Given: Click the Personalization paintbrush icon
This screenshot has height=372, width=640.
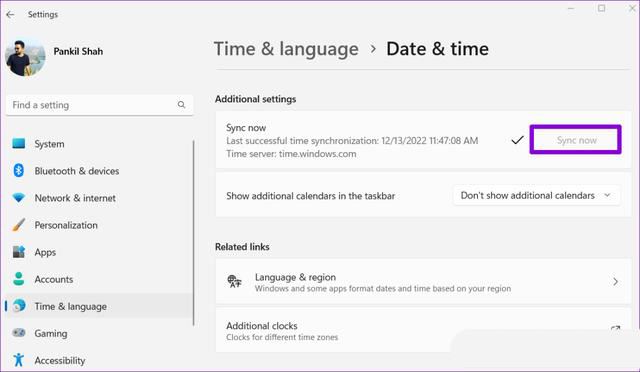Looking at the screenshot, I should (19, 225).
